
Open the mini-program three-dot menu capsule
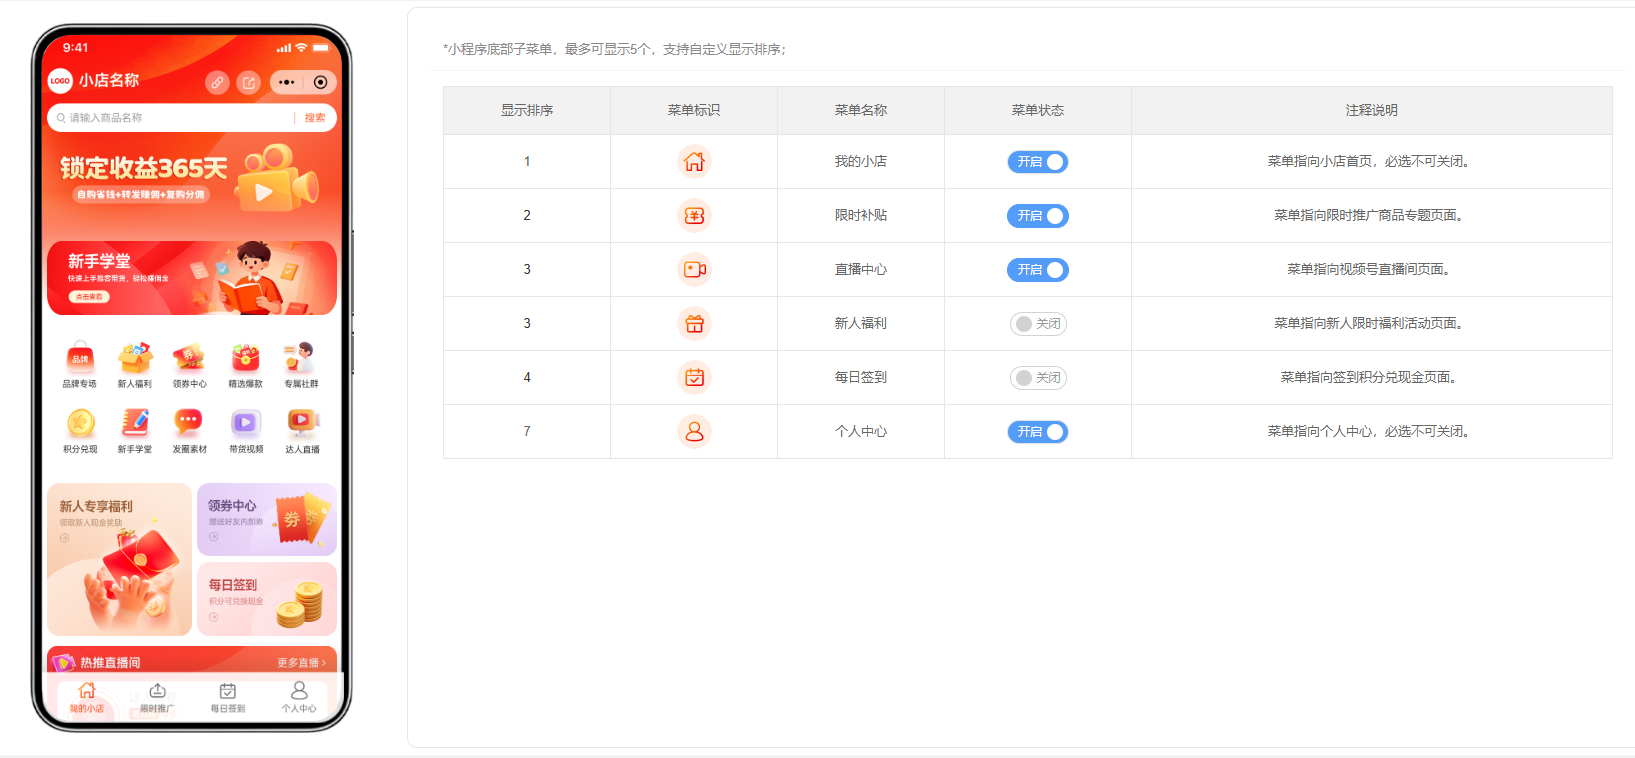click(287, 82)
